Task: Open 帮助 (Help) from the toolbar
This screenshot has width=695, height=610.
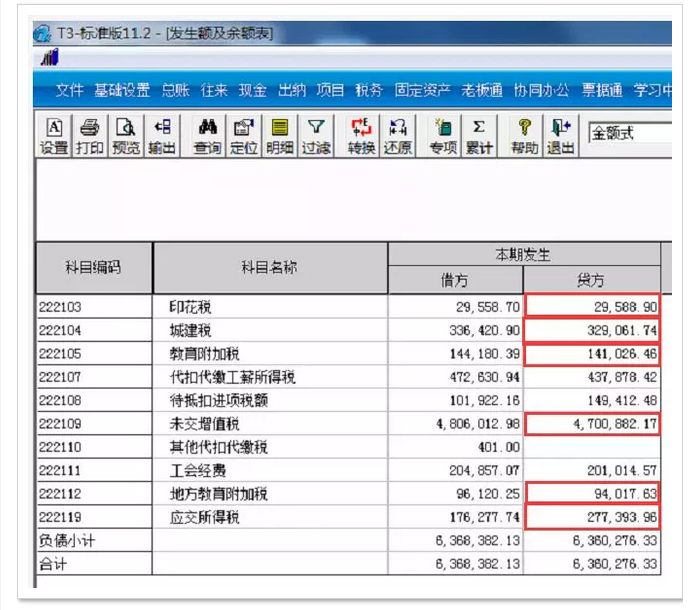Action: pyautogui.click(x=525, y=136)
